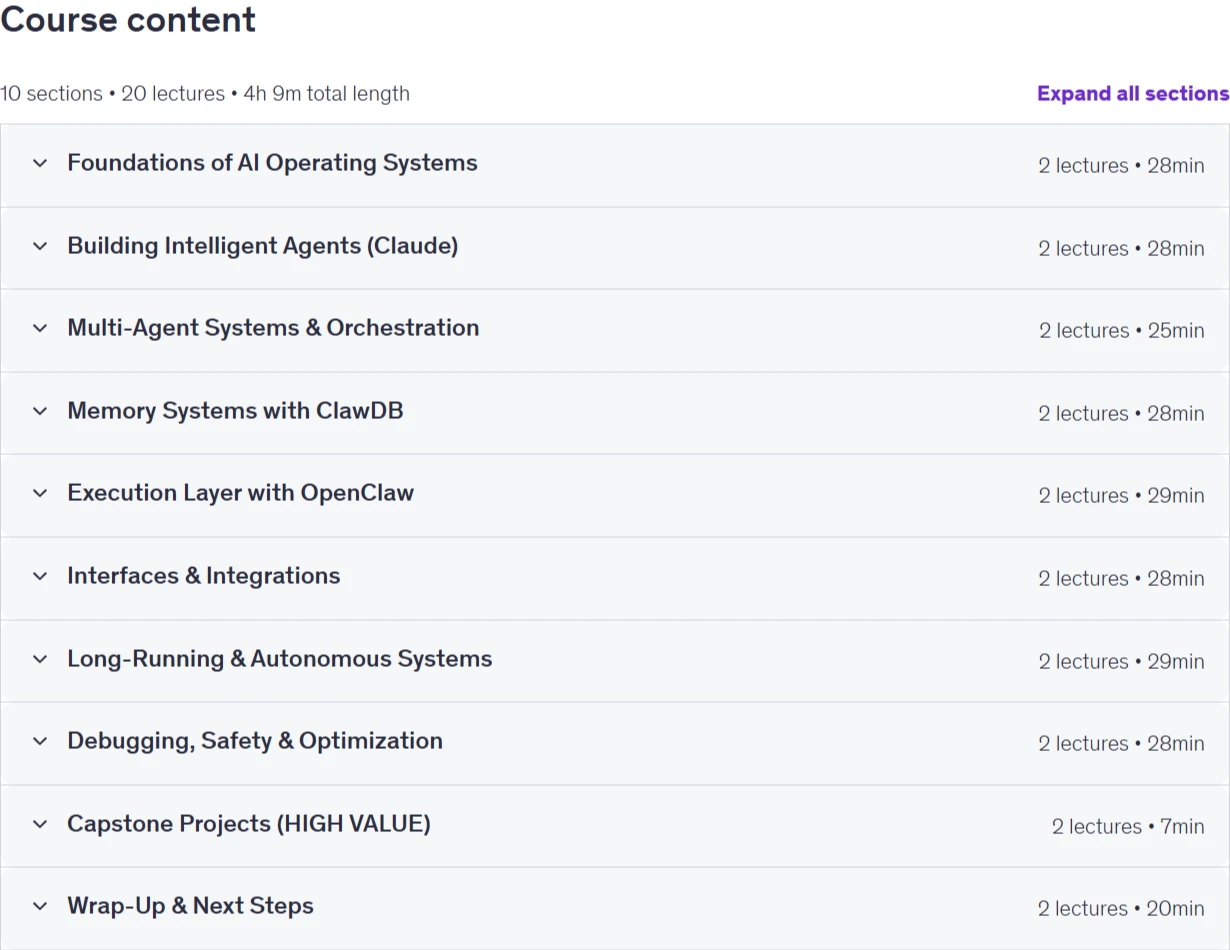This screenshot has width=1230, height=950.
Task: Expand the Execution Layer with OpenClaw chevron
Action: tap(40, 493)
